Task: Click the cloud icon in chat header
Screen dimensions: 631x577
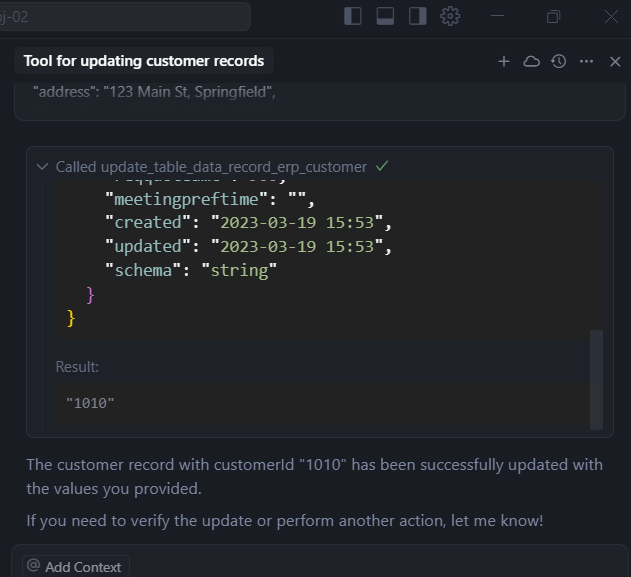Action: [x=531, y=62]
